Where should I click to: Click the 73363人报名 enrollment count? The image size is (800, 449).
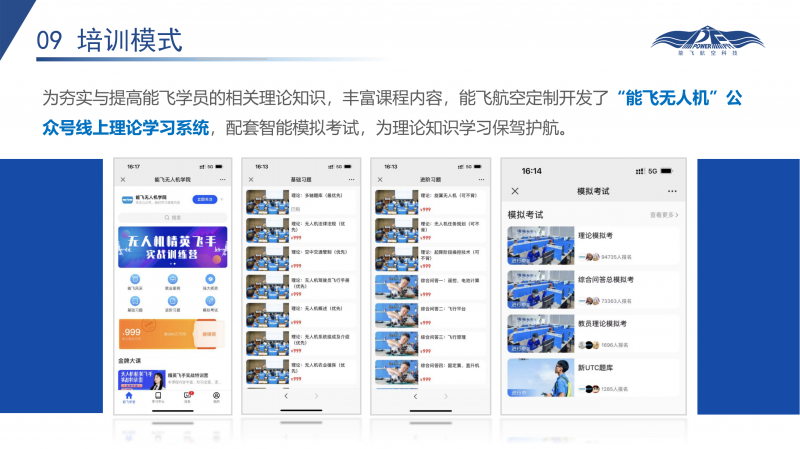click(616, 301)
